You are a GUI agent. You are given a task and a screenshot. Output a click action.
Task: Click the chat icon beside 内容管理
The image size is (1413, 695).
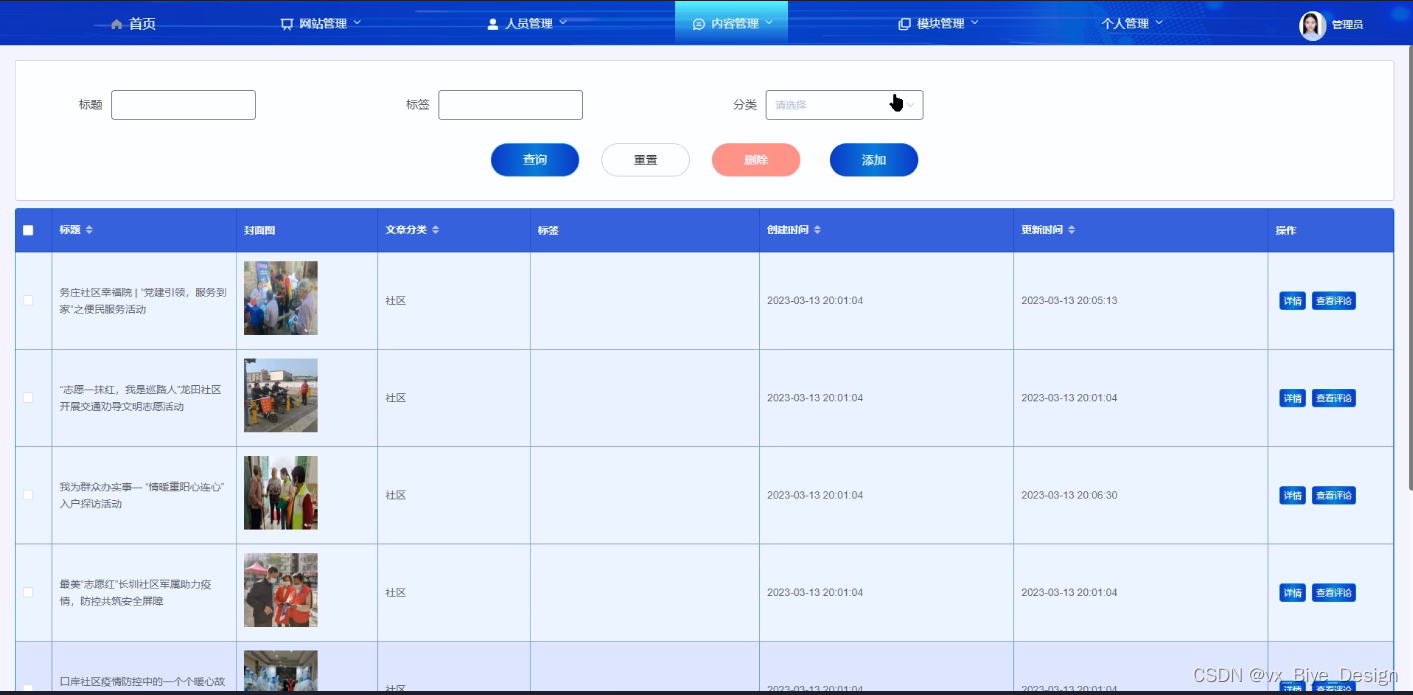pyautogui.click(x=699, y=23)
